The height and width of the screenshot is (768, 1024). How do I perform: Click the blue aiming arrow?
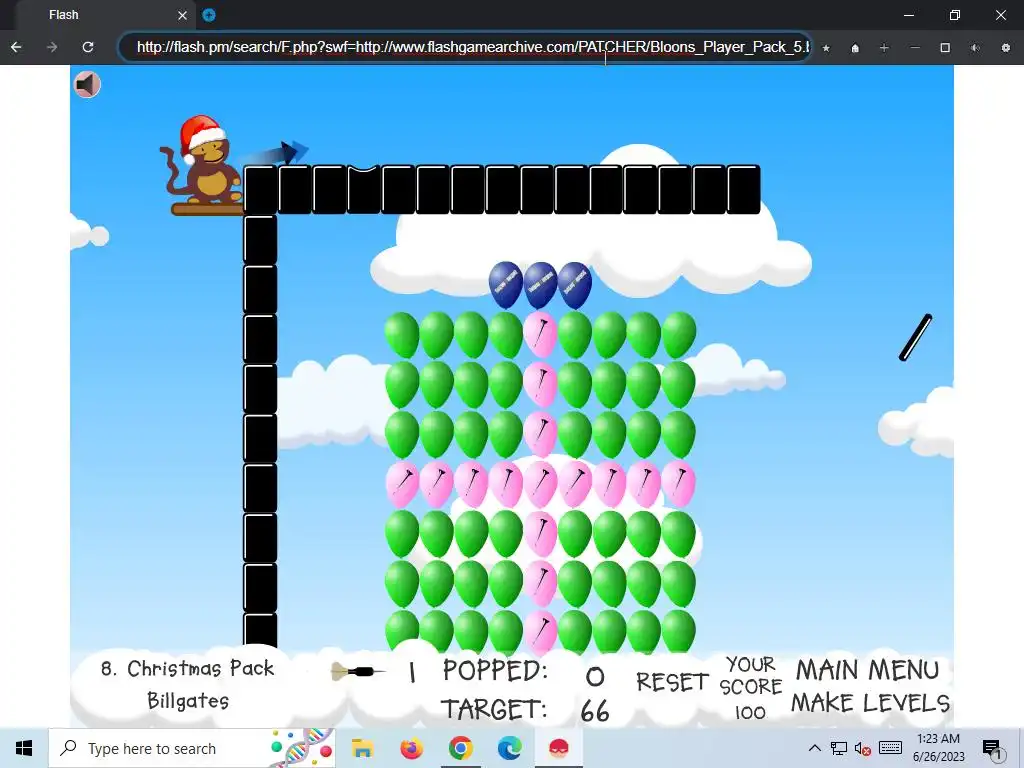pyautogui.click(x=274, y=155)
